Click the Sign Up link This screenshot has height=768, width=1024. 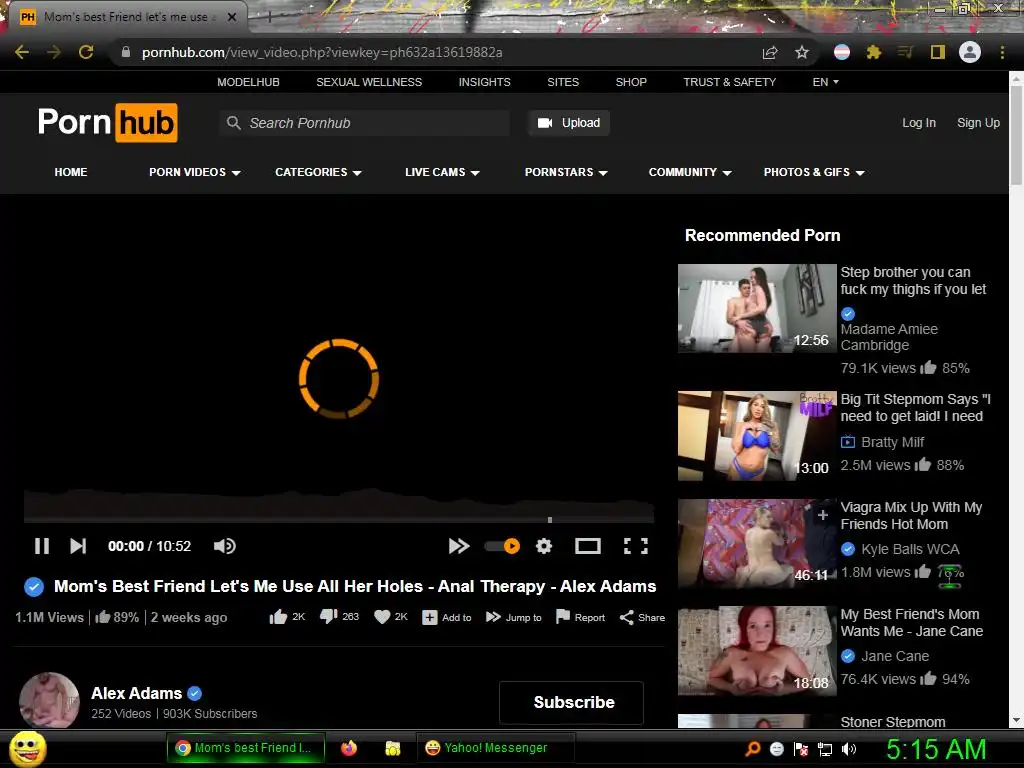[x=978, y=123]
